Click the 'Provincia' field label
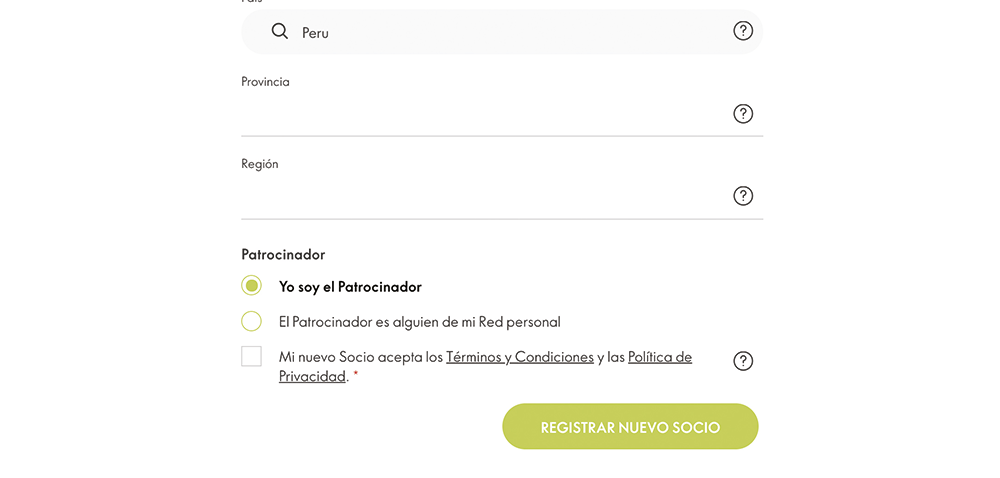 pyautogui.click(x=265, y=82)
